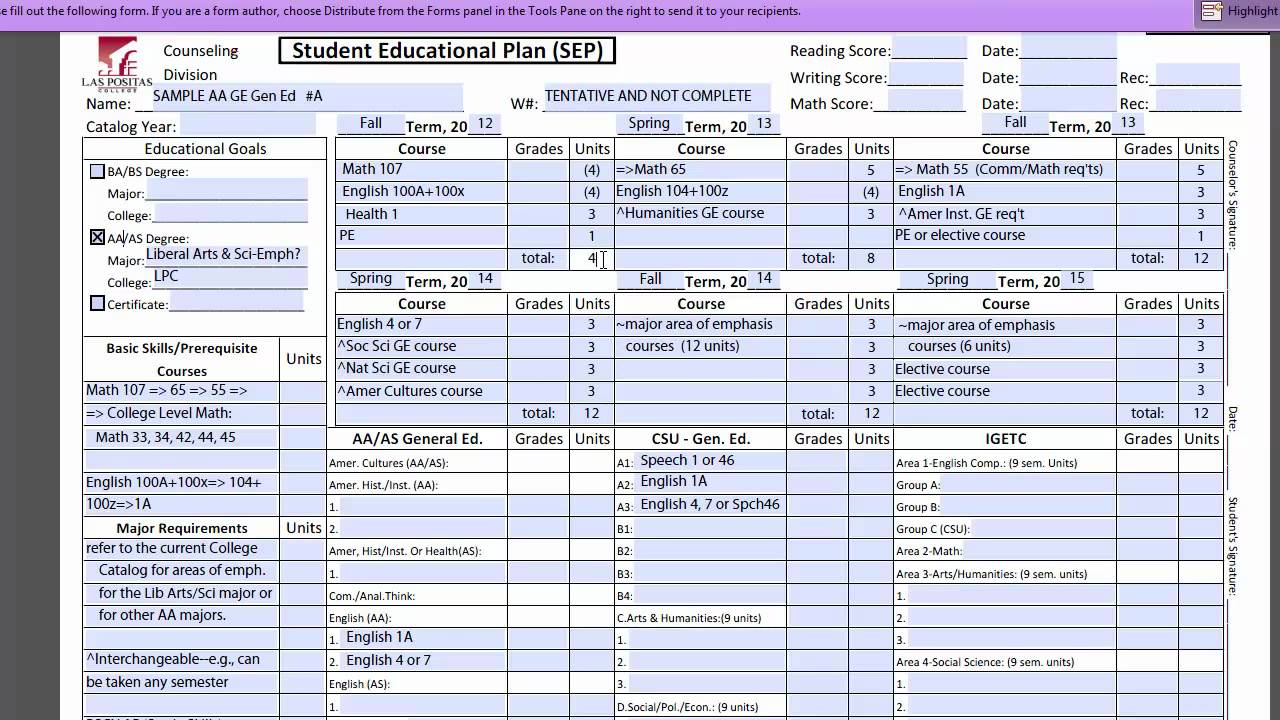Click the Certificate name field

(237, 302)
